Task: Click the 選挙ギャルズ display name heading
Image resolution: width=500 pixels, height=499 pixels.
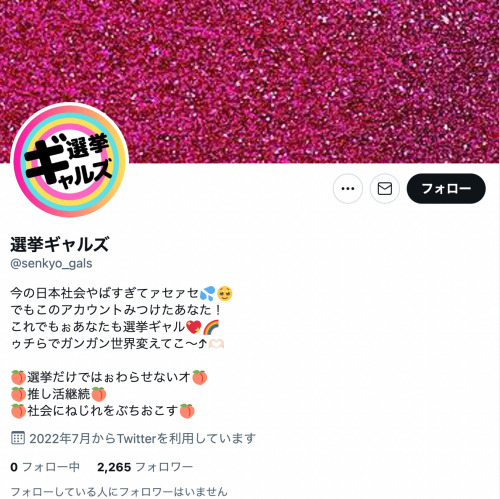Action: (x=60, y=244)
